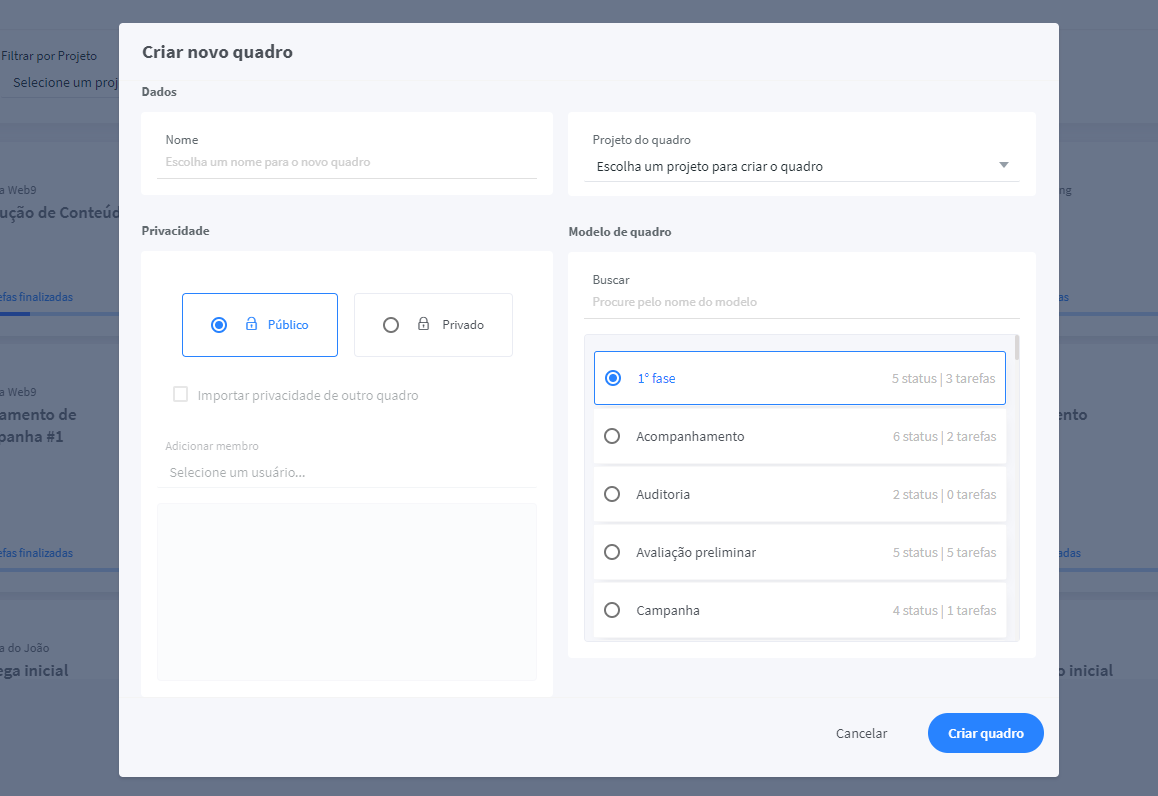
Task: Click the Avaliação preliminar model name
Action: 696,552
